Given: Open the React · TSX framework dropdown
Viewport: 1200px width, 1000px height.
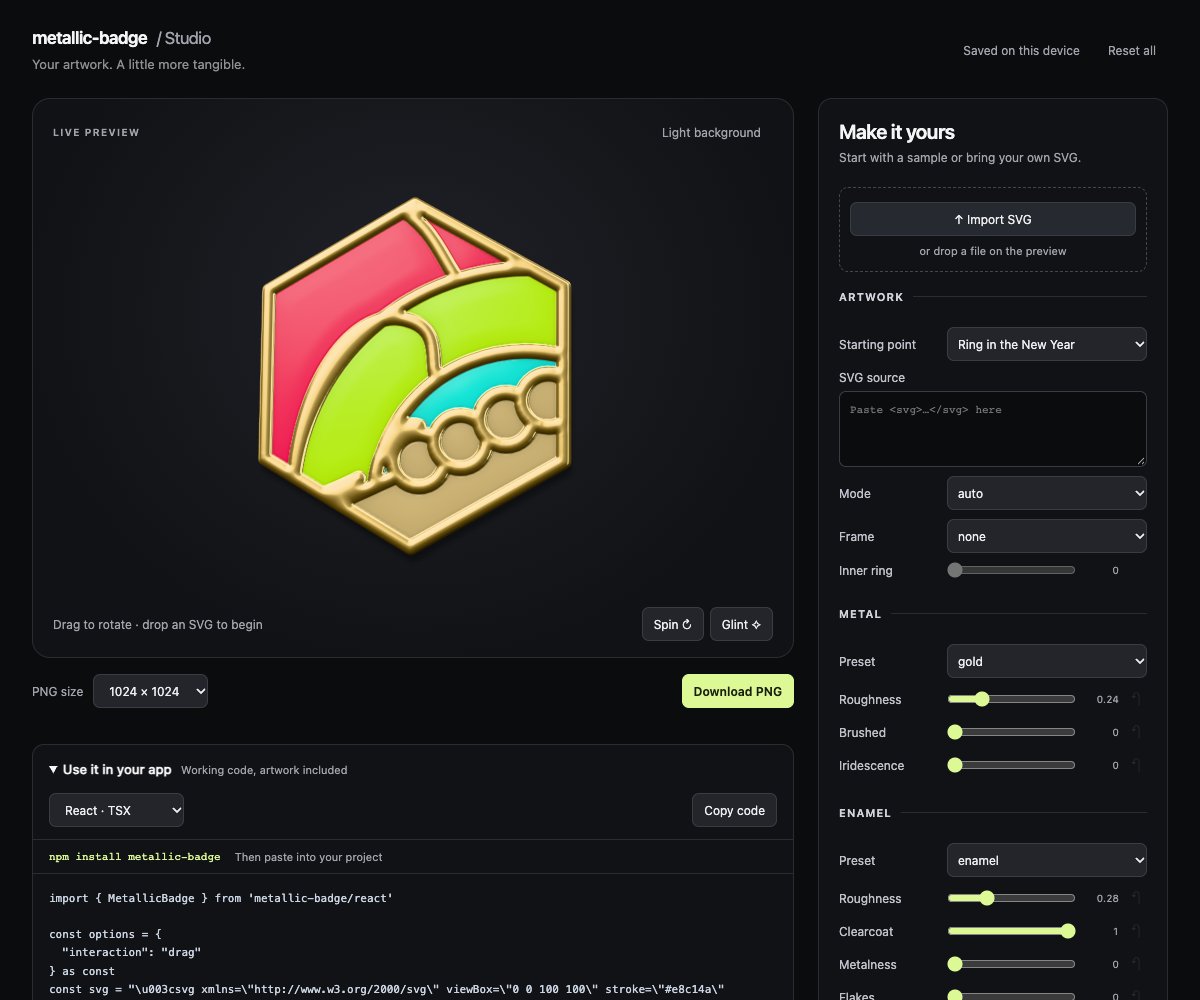Looking at the screenshot, I should tap(116, 810).
